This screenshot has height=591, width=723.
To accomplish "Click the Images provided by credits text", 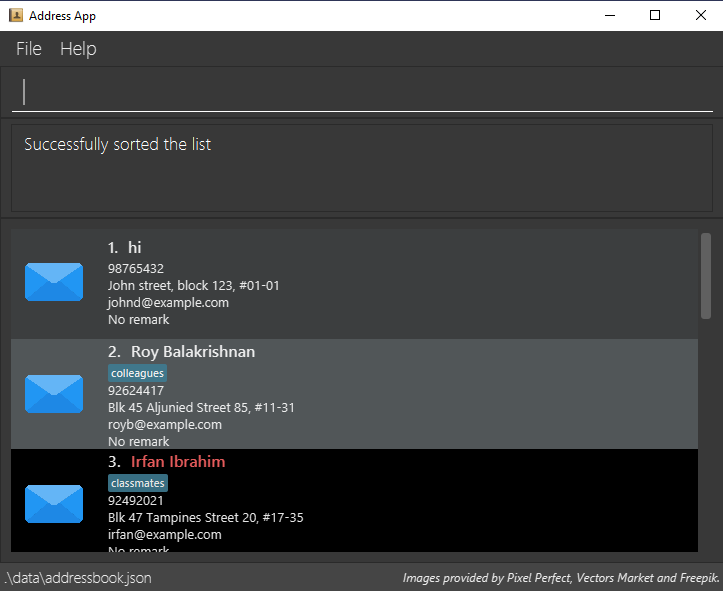I will coord(561,578).
